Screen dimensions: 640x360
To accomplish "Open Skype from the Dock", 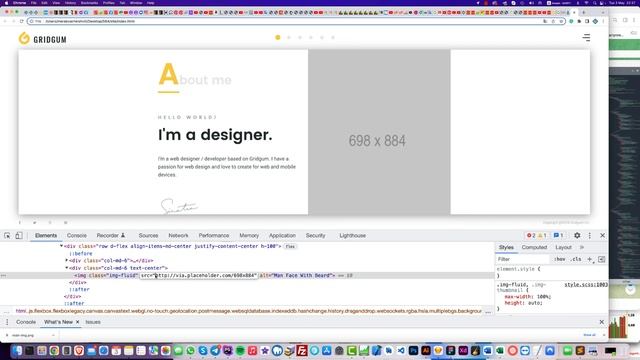I will (x=203, y=351).
